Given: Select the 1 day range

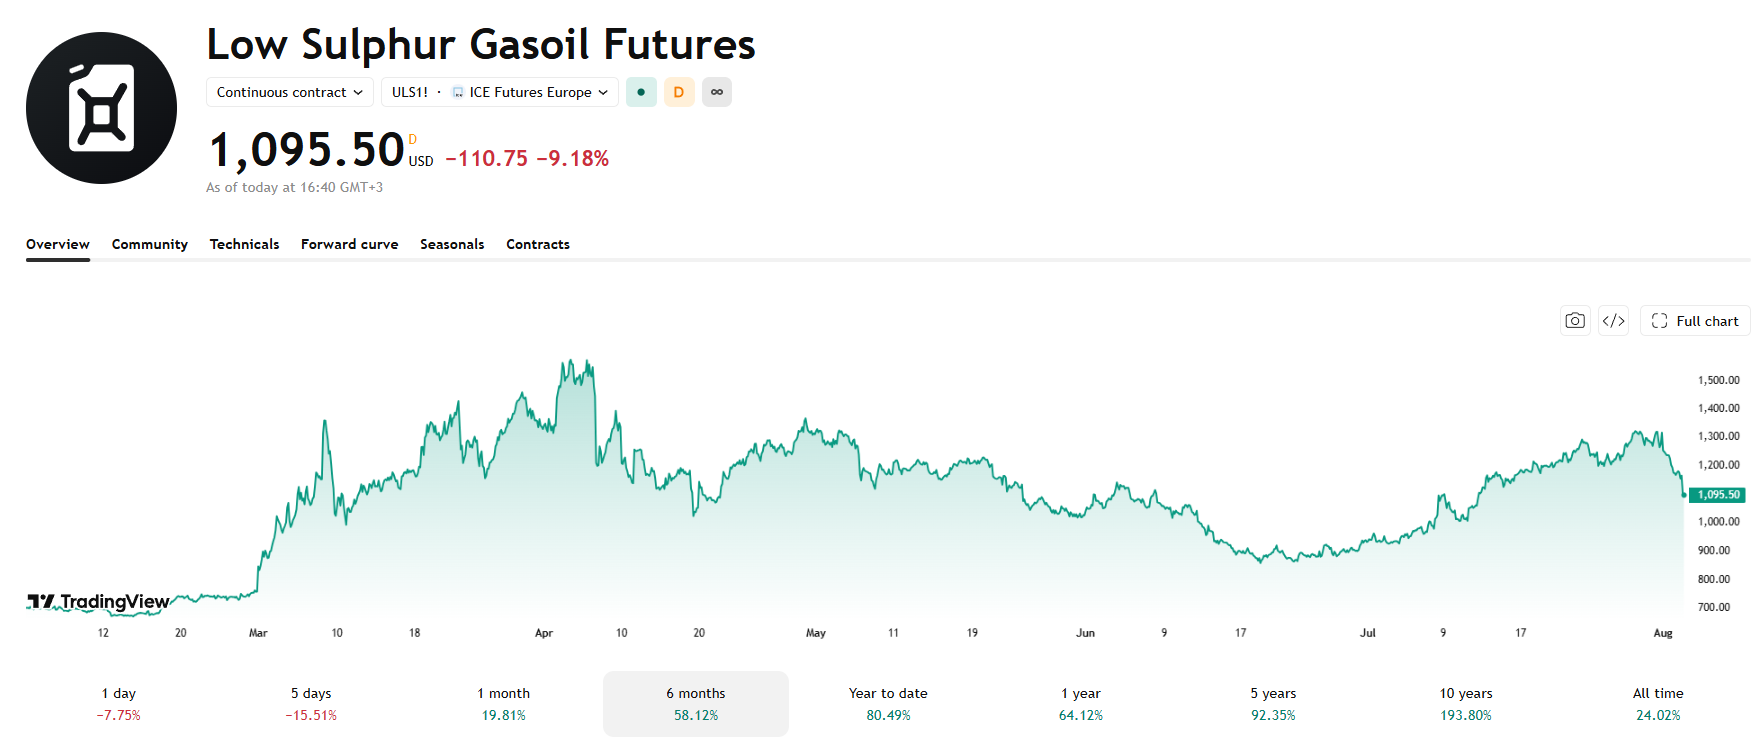Looking at the screenshot, I should [x=118, y=704].
